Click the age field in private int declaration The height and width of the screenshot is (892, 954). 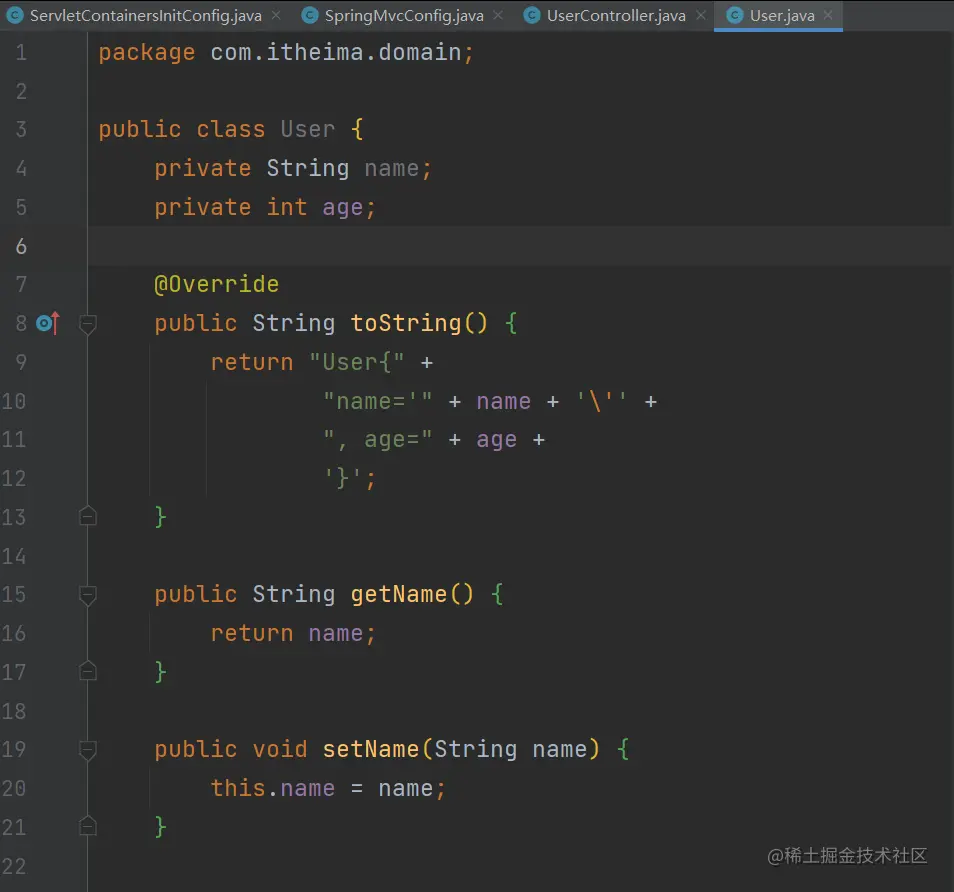tap(343, 208)
